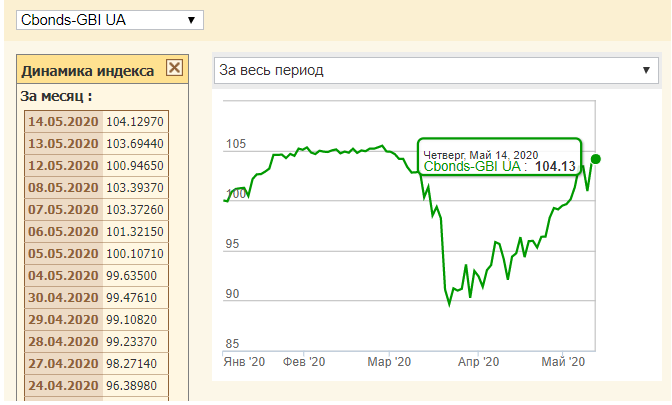Click the value 96.38980
This screenshot has height=405, width=672.
click(132, 386)
